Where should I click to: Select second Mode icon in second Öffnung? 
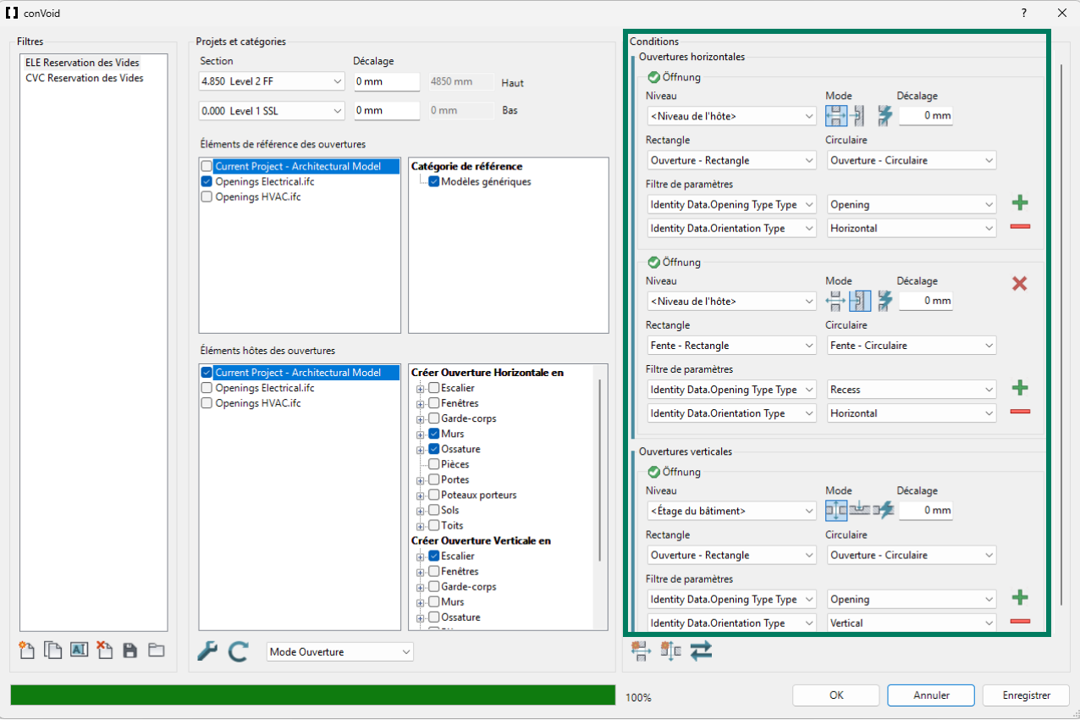860,301
